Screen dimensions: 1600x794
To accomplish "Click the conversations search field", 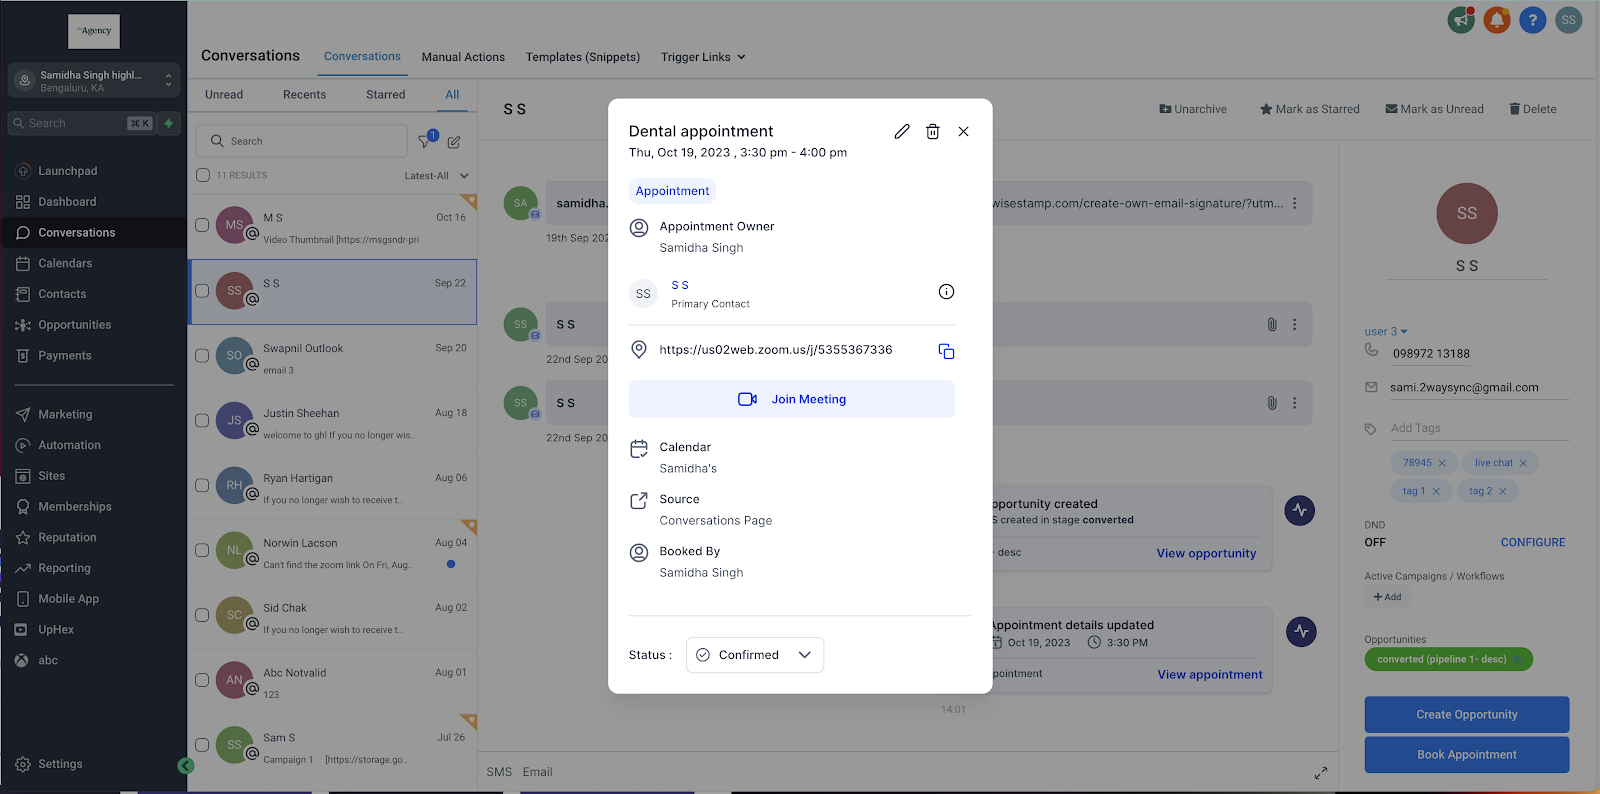I will pos(301,141).
